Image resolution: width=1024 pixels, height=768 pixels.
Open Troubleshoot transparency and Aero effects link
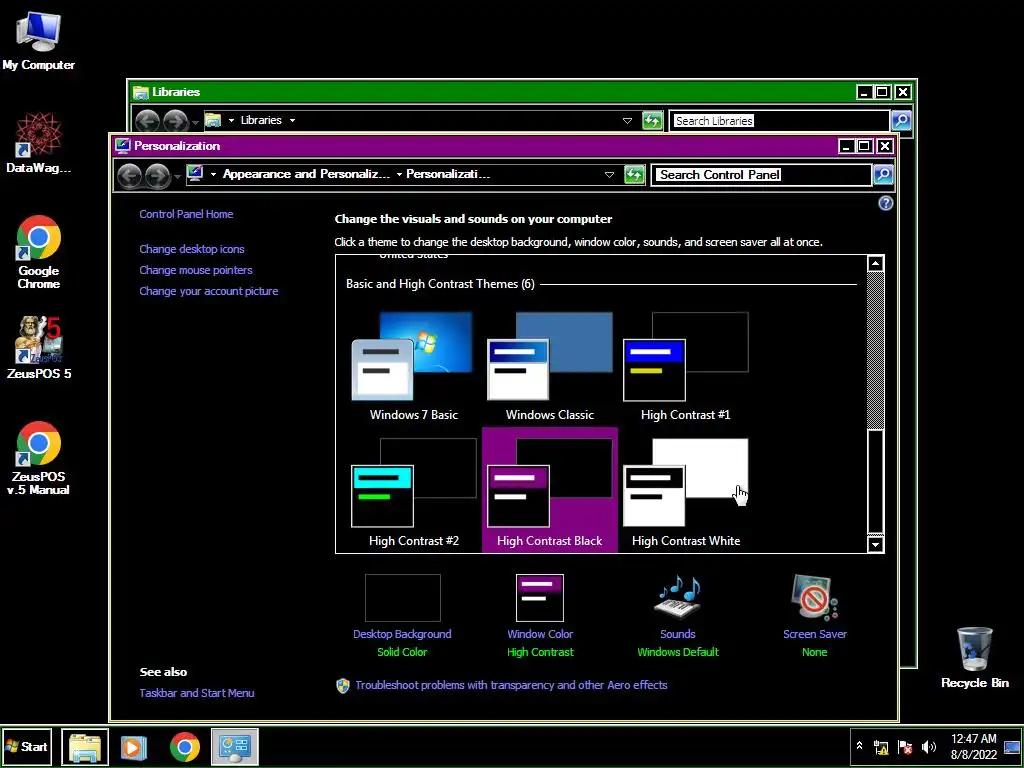tap(511, 685)
